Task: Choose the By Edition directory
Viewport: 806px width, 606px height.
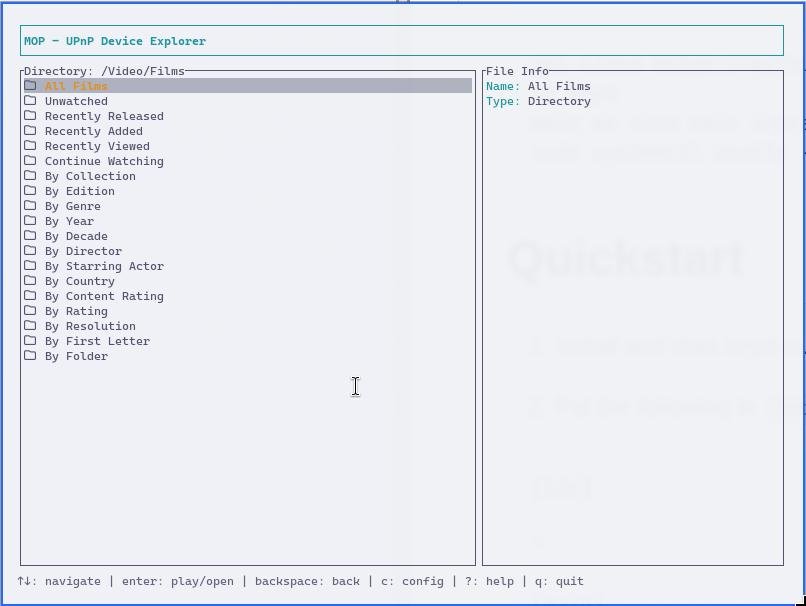Action: [80, 191]
